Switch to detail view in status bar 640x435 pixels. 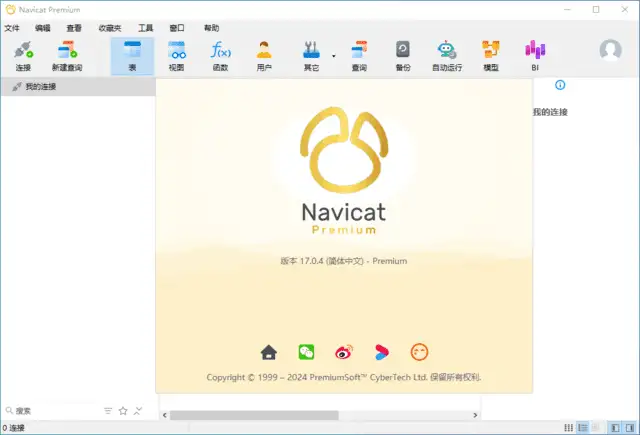(x=596, y=428)
